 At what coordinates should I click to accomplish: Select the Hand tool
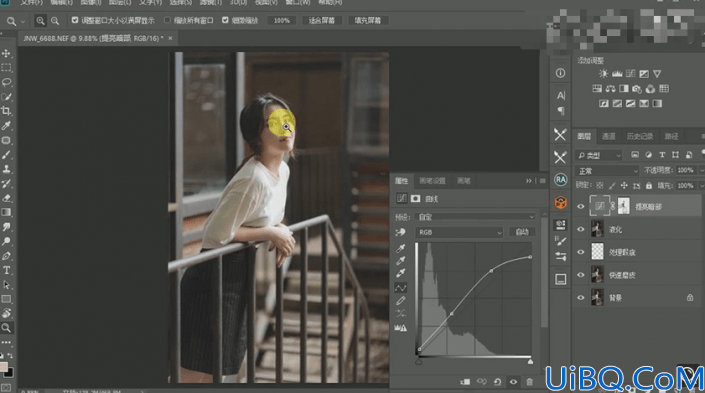pyautogui.click(x=6, y=313)
